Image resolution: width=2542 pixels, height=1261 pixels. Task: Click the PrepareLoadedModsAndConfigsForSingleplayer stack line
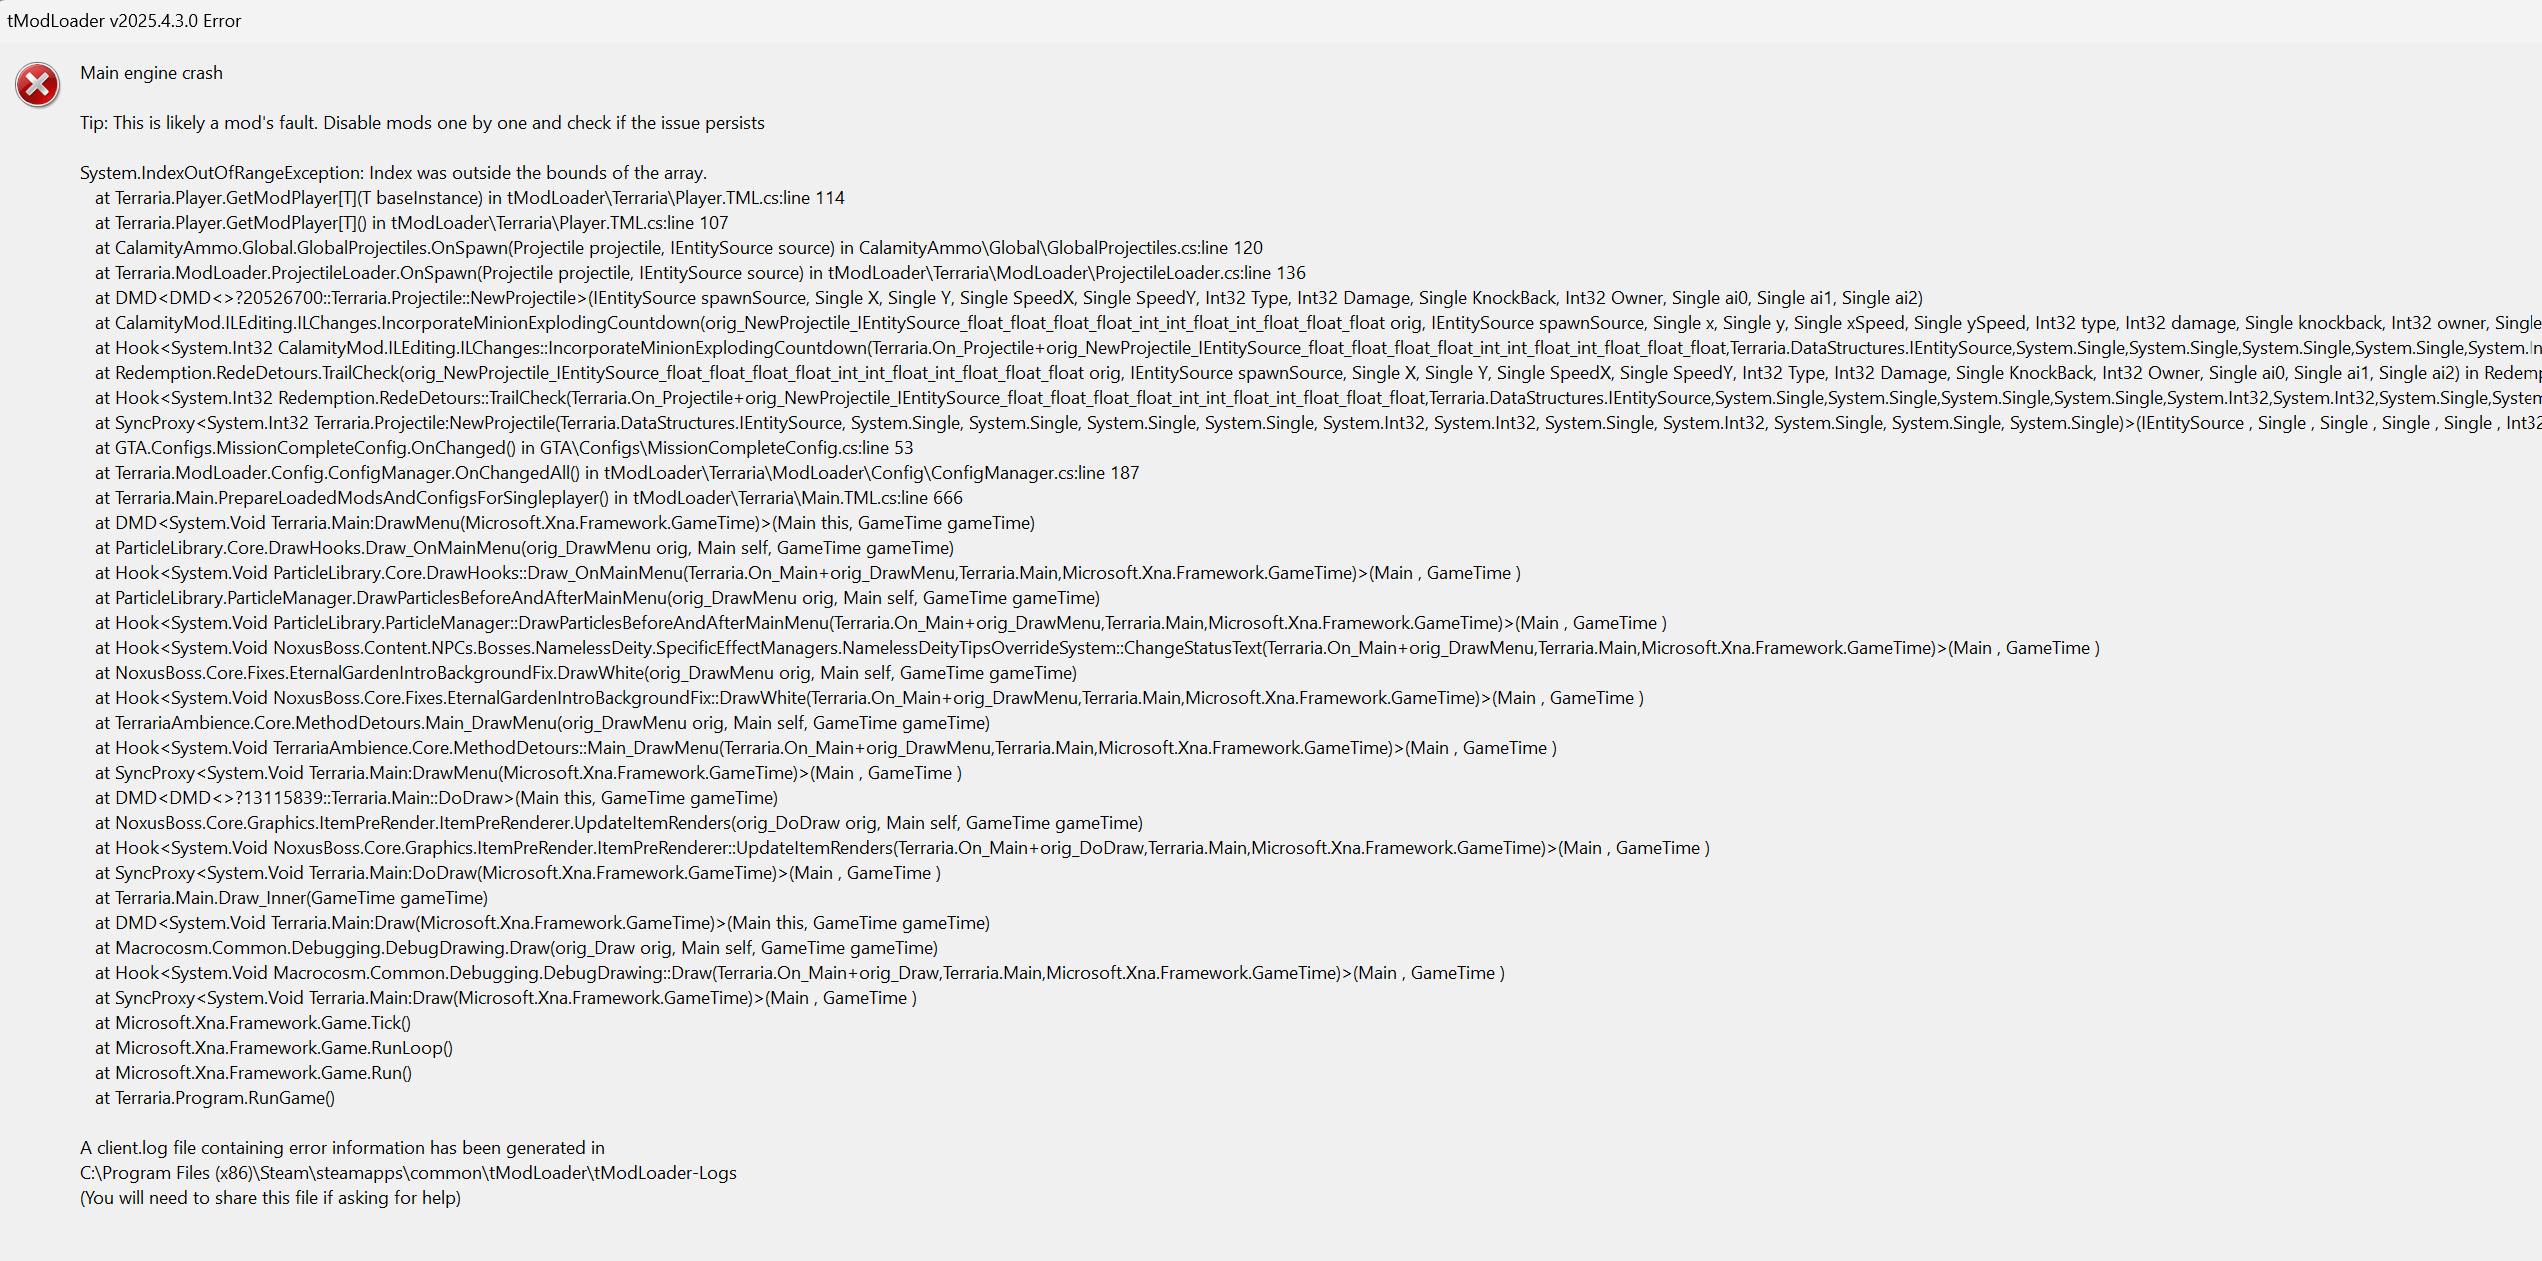tap(529, 498)
